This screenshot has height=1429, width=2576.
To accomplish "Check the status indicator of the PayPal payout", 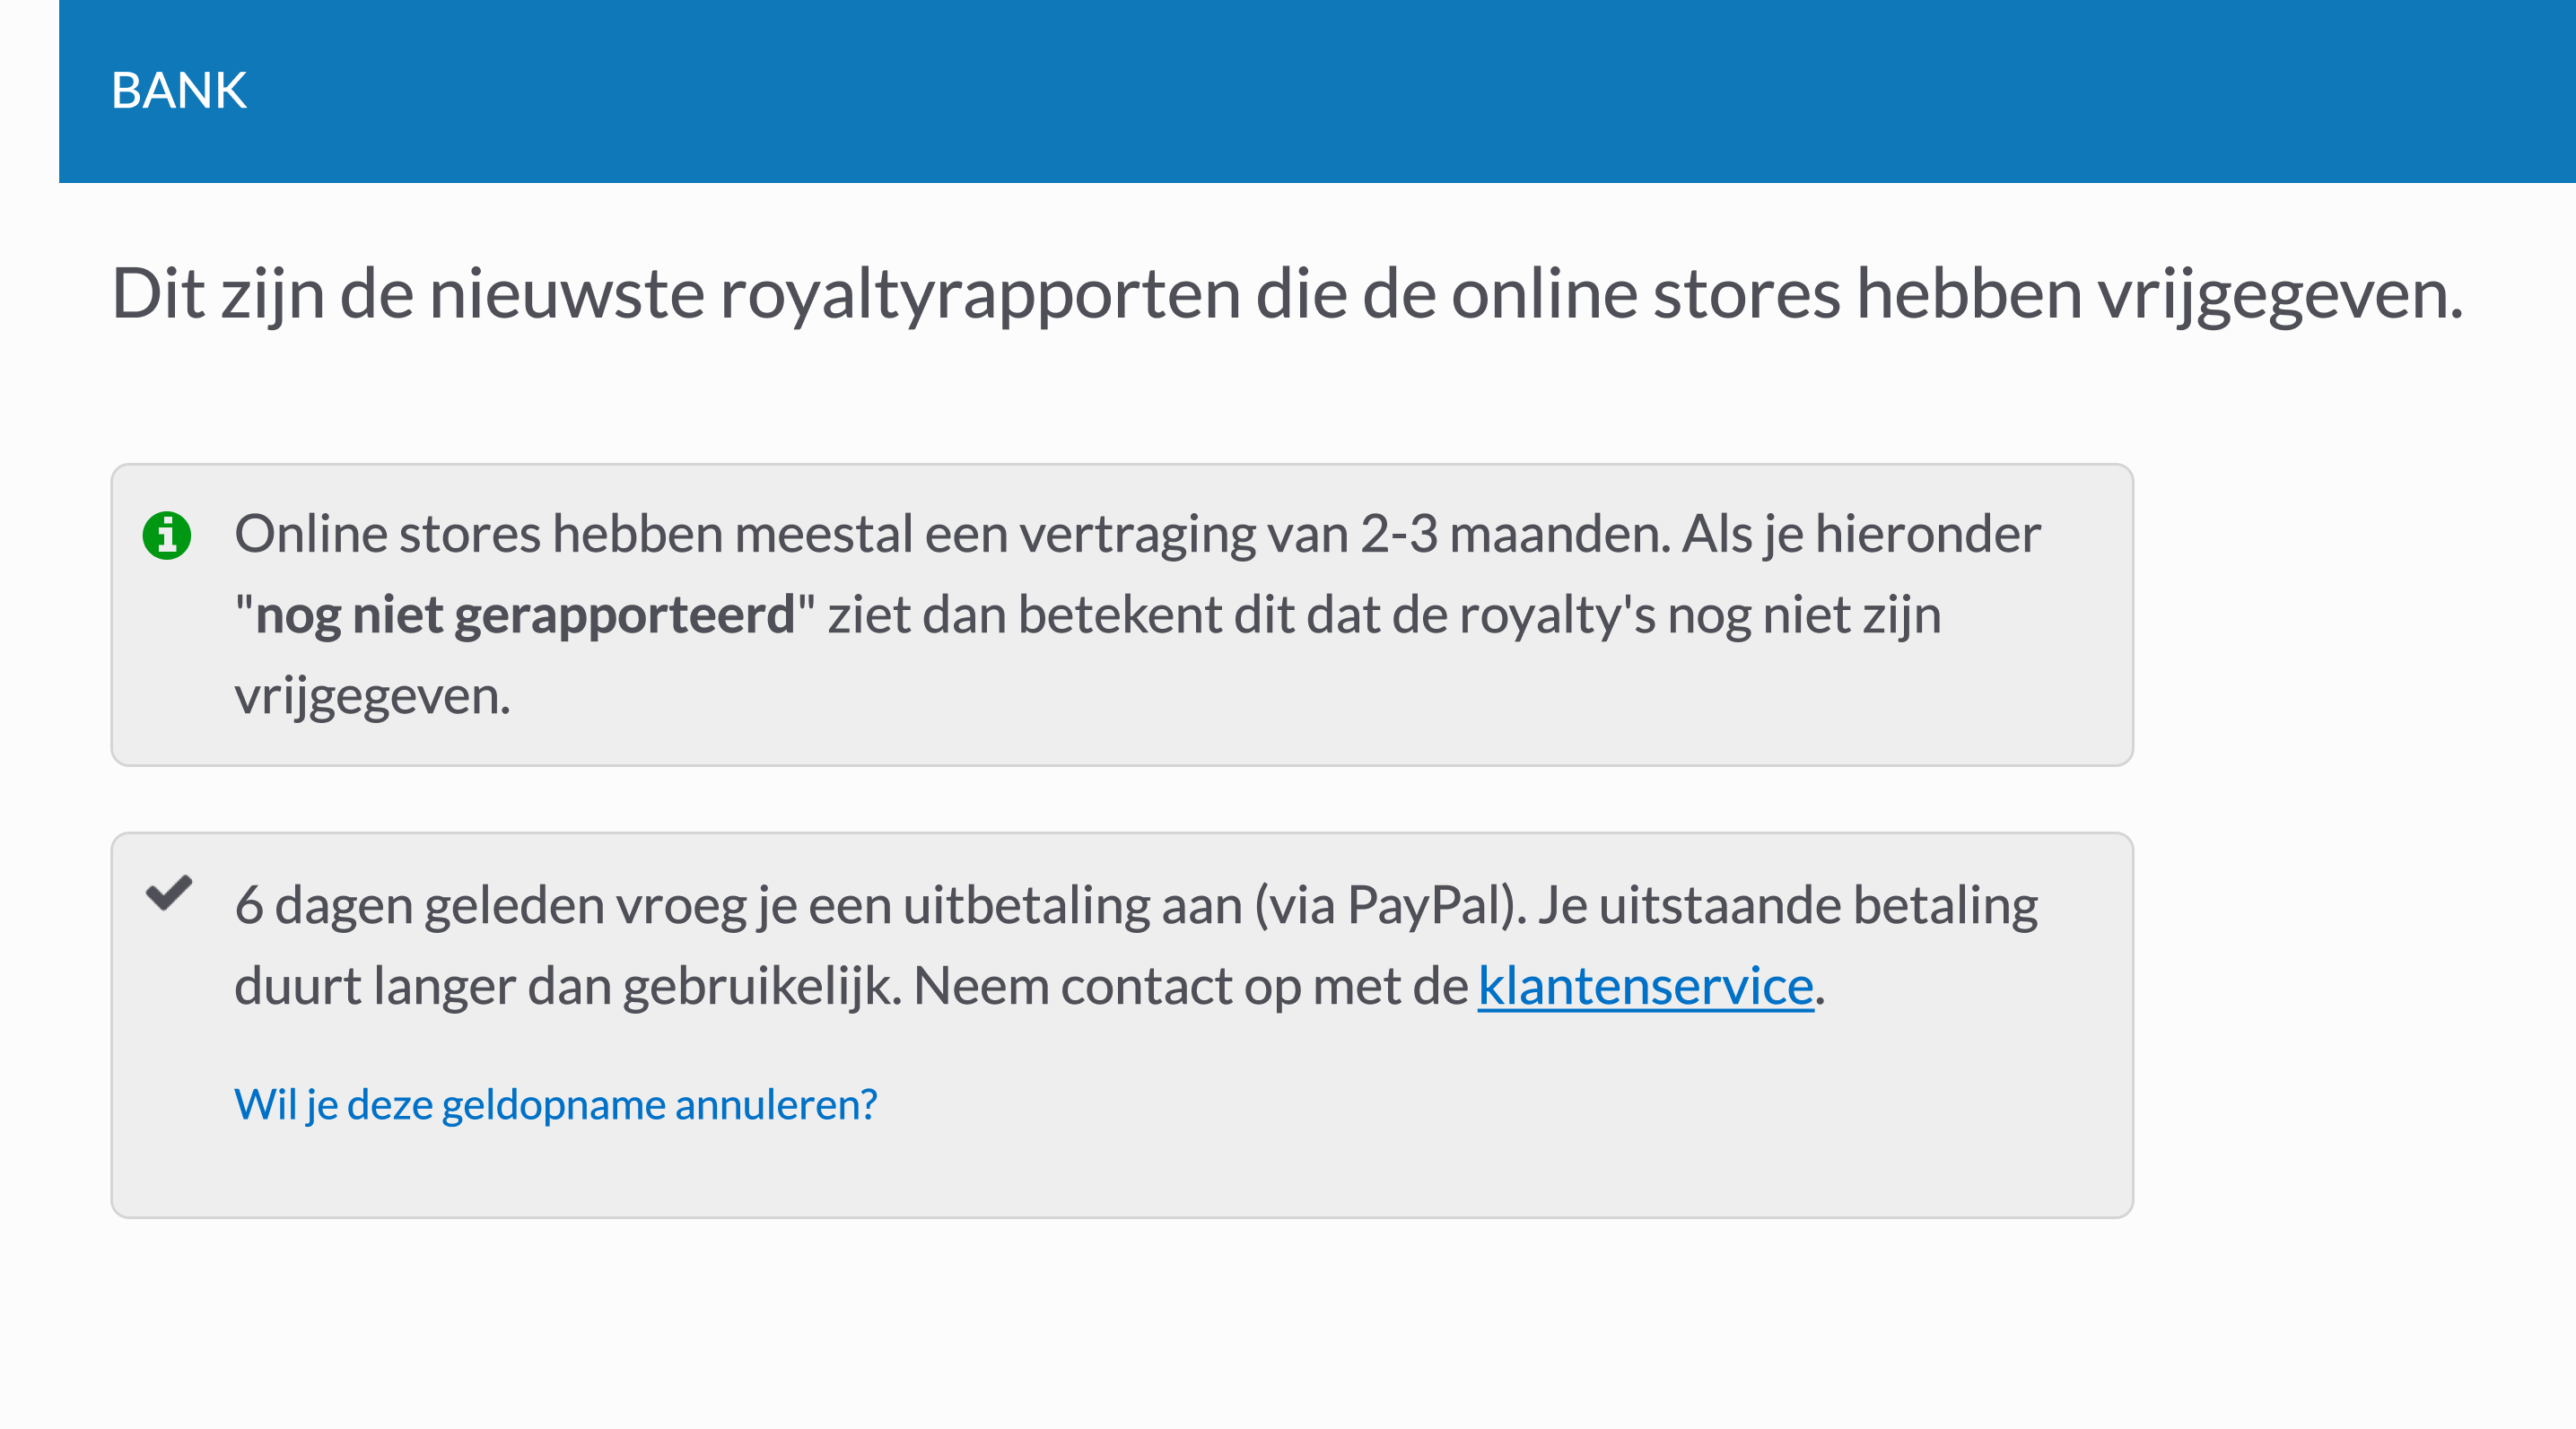I will (x=170, y=896).
